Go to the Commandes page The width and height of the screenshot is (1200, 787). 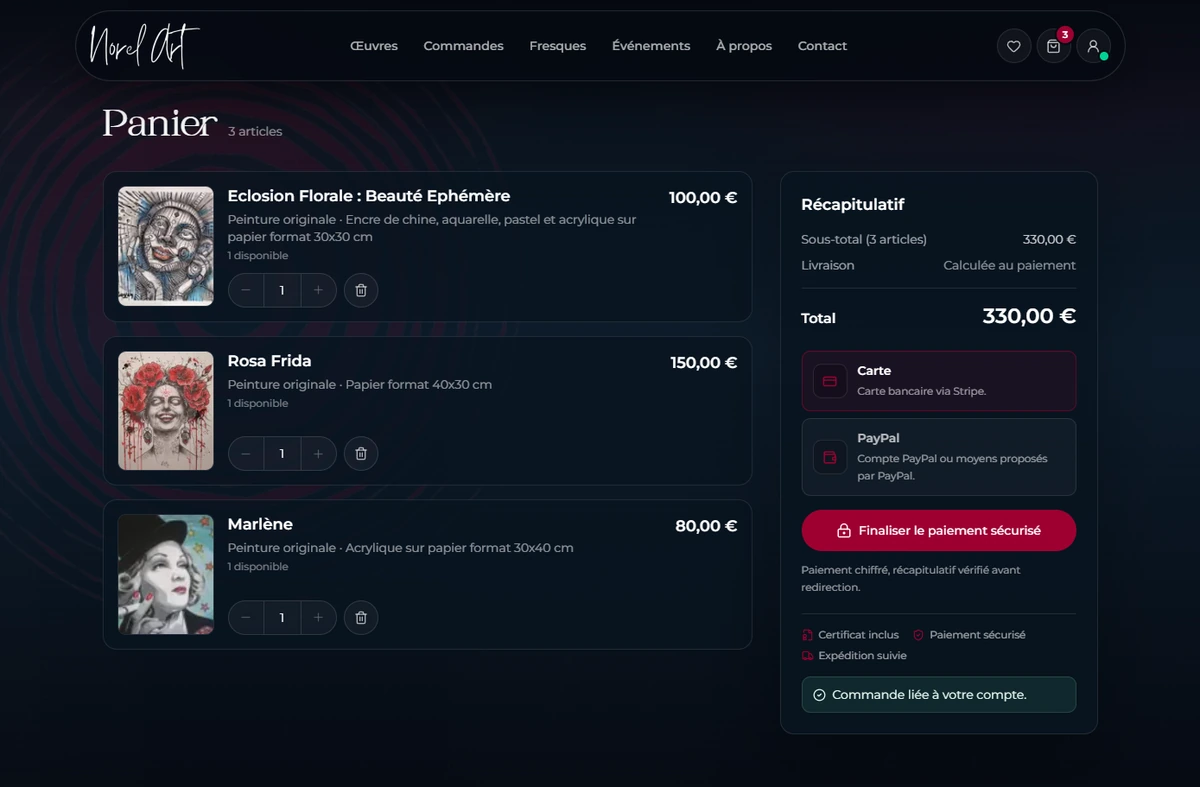[463, 46]
